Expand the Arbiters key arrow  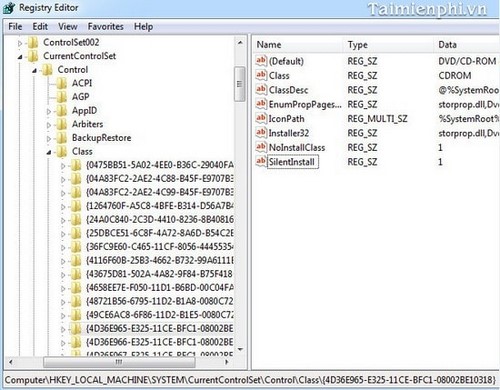coord(49,125)
